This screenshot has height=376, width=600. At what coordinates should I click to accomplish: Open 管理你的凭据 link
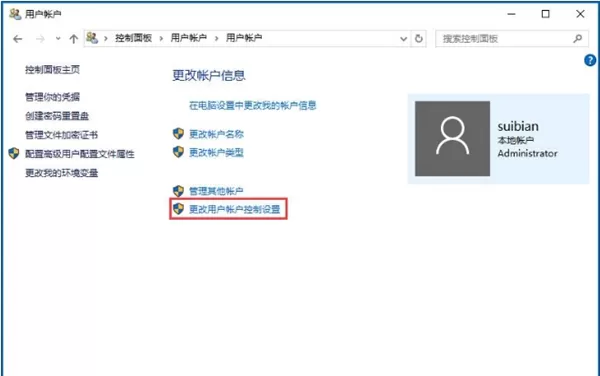(52, 97)
